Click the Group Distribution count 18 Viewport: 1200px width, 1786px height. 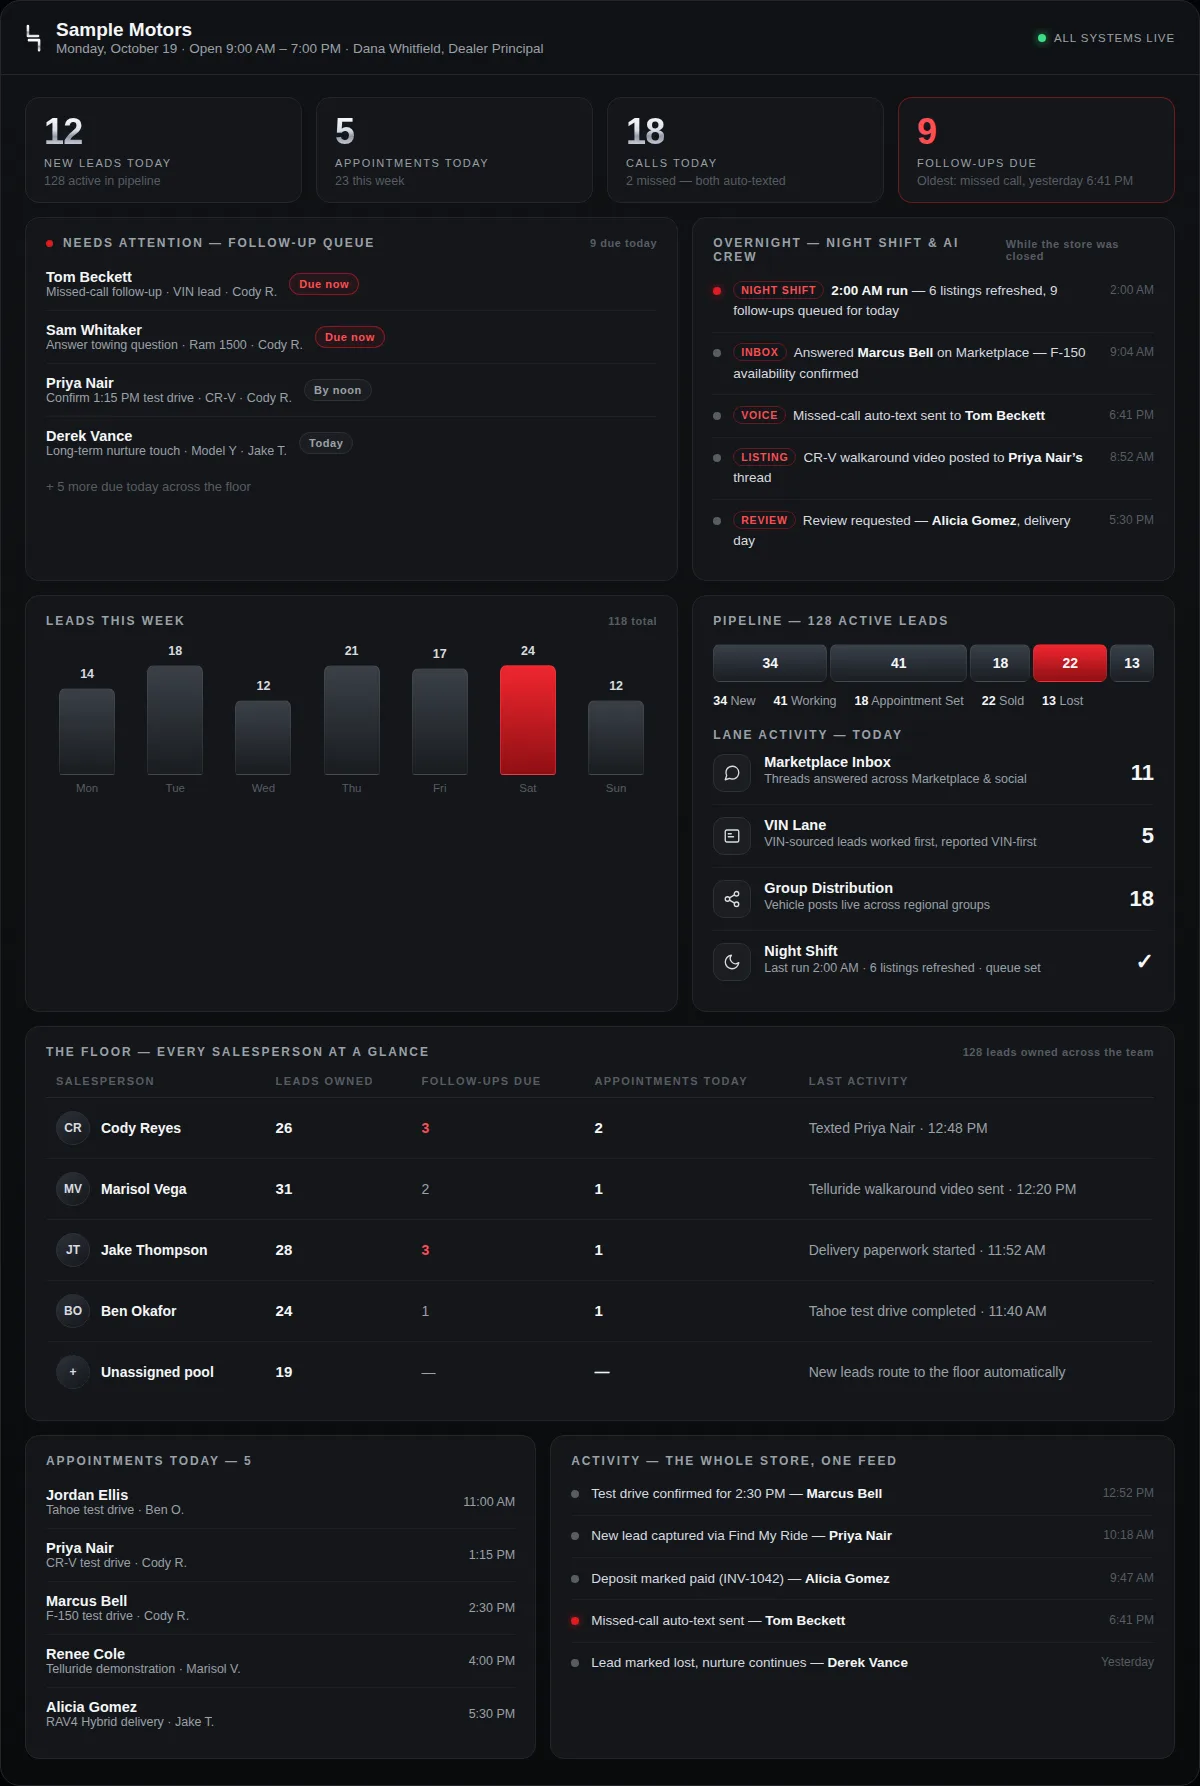[x=1142, y=899]
